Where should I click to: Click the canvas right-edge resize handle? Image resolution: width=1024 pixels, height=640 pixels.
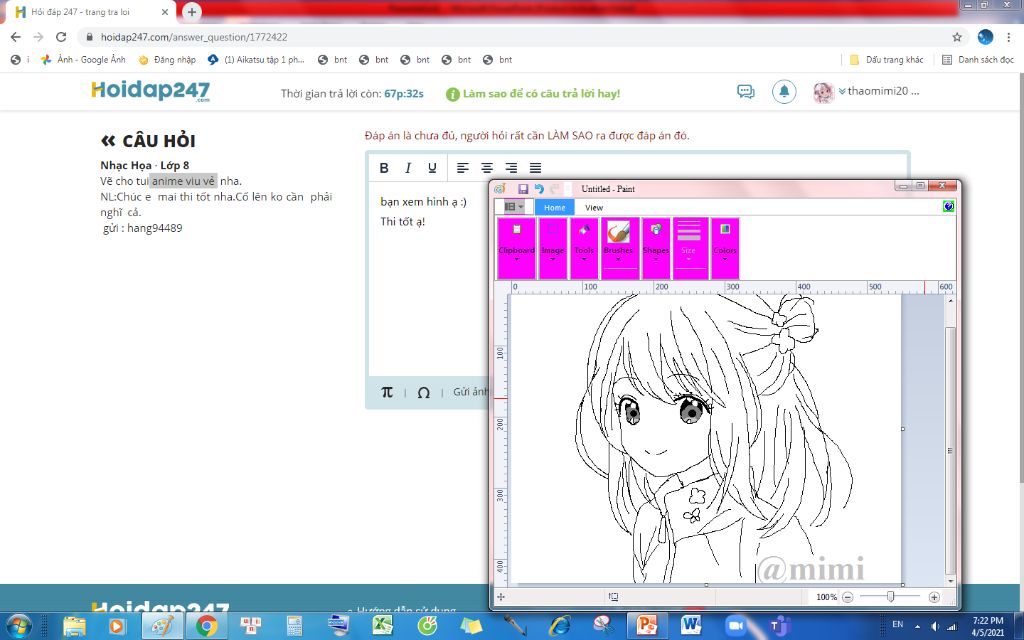coord(903,429)
